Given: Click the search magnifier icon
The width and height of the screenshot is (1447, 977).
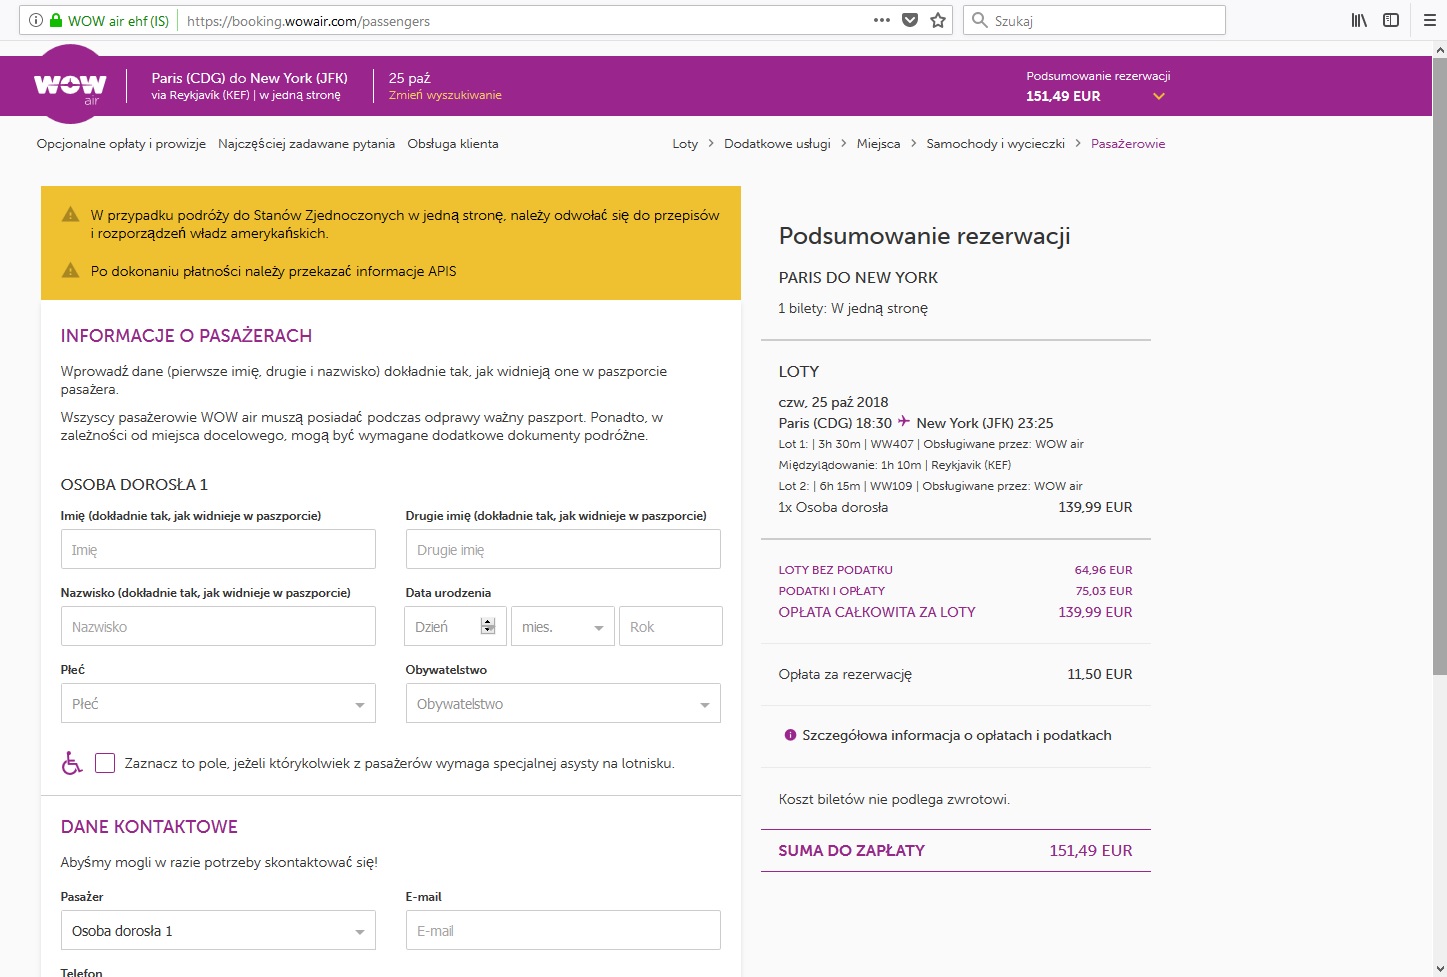Looking at the screenshot, I should coord(980,20).
